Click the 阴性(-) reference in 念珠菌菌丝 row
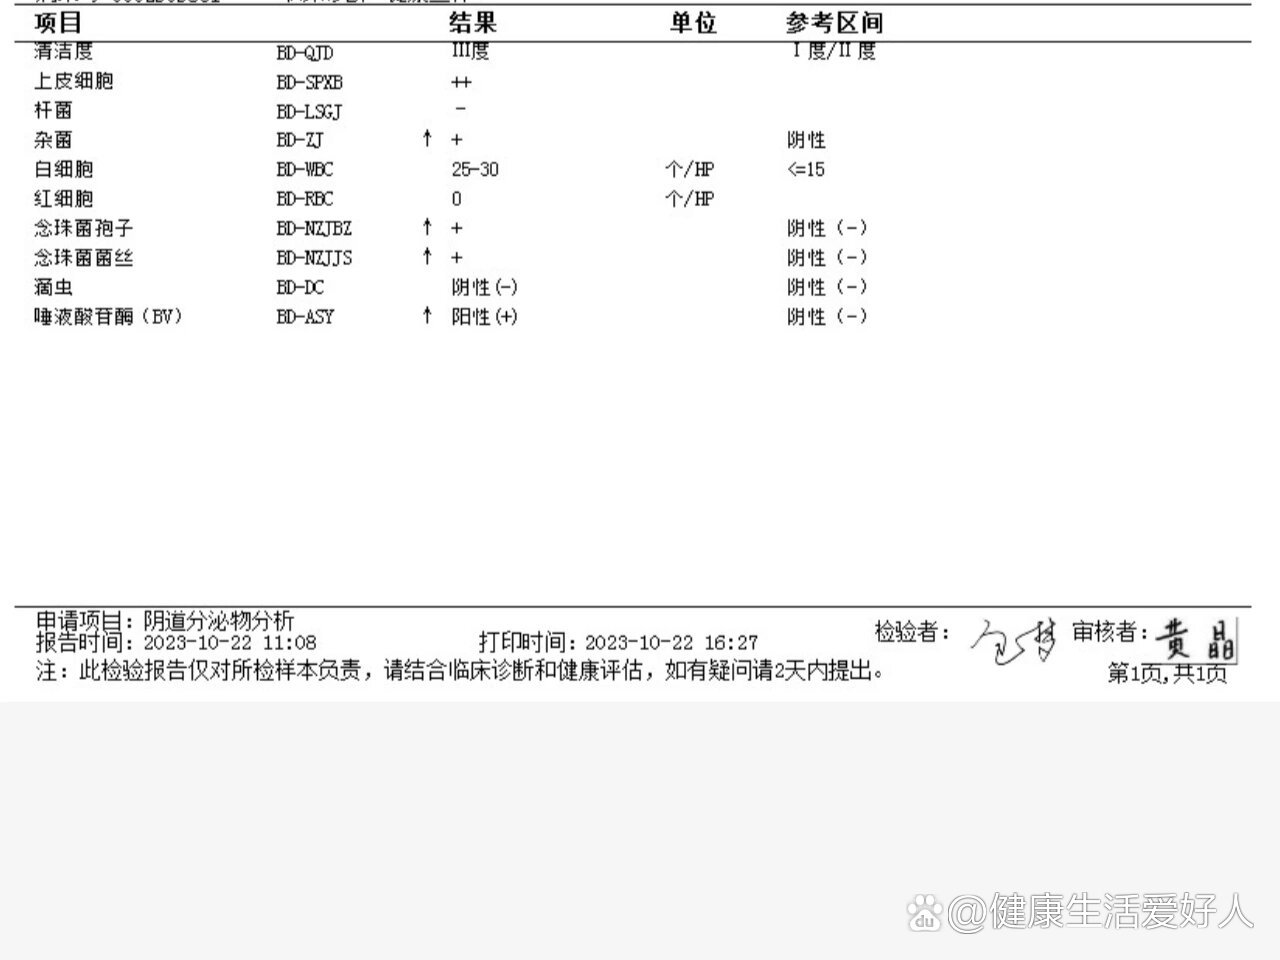 pos(827,257)
